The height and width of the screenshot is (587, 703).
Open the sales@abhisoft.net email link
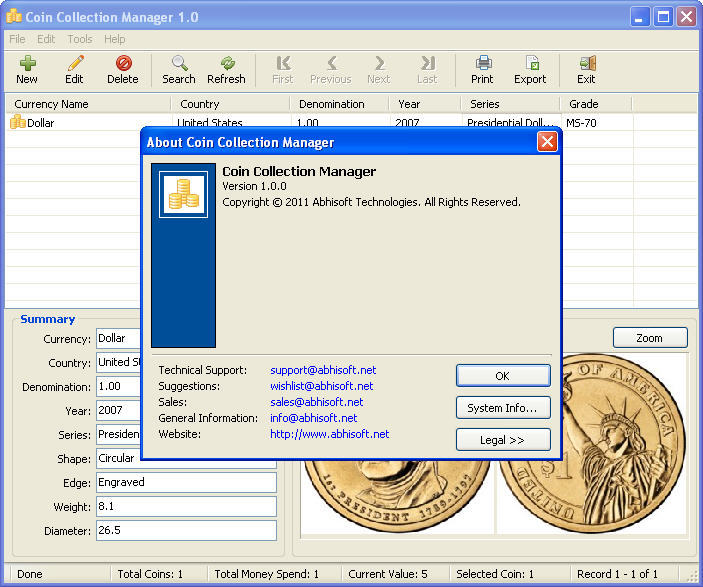(x=317, y=402)
